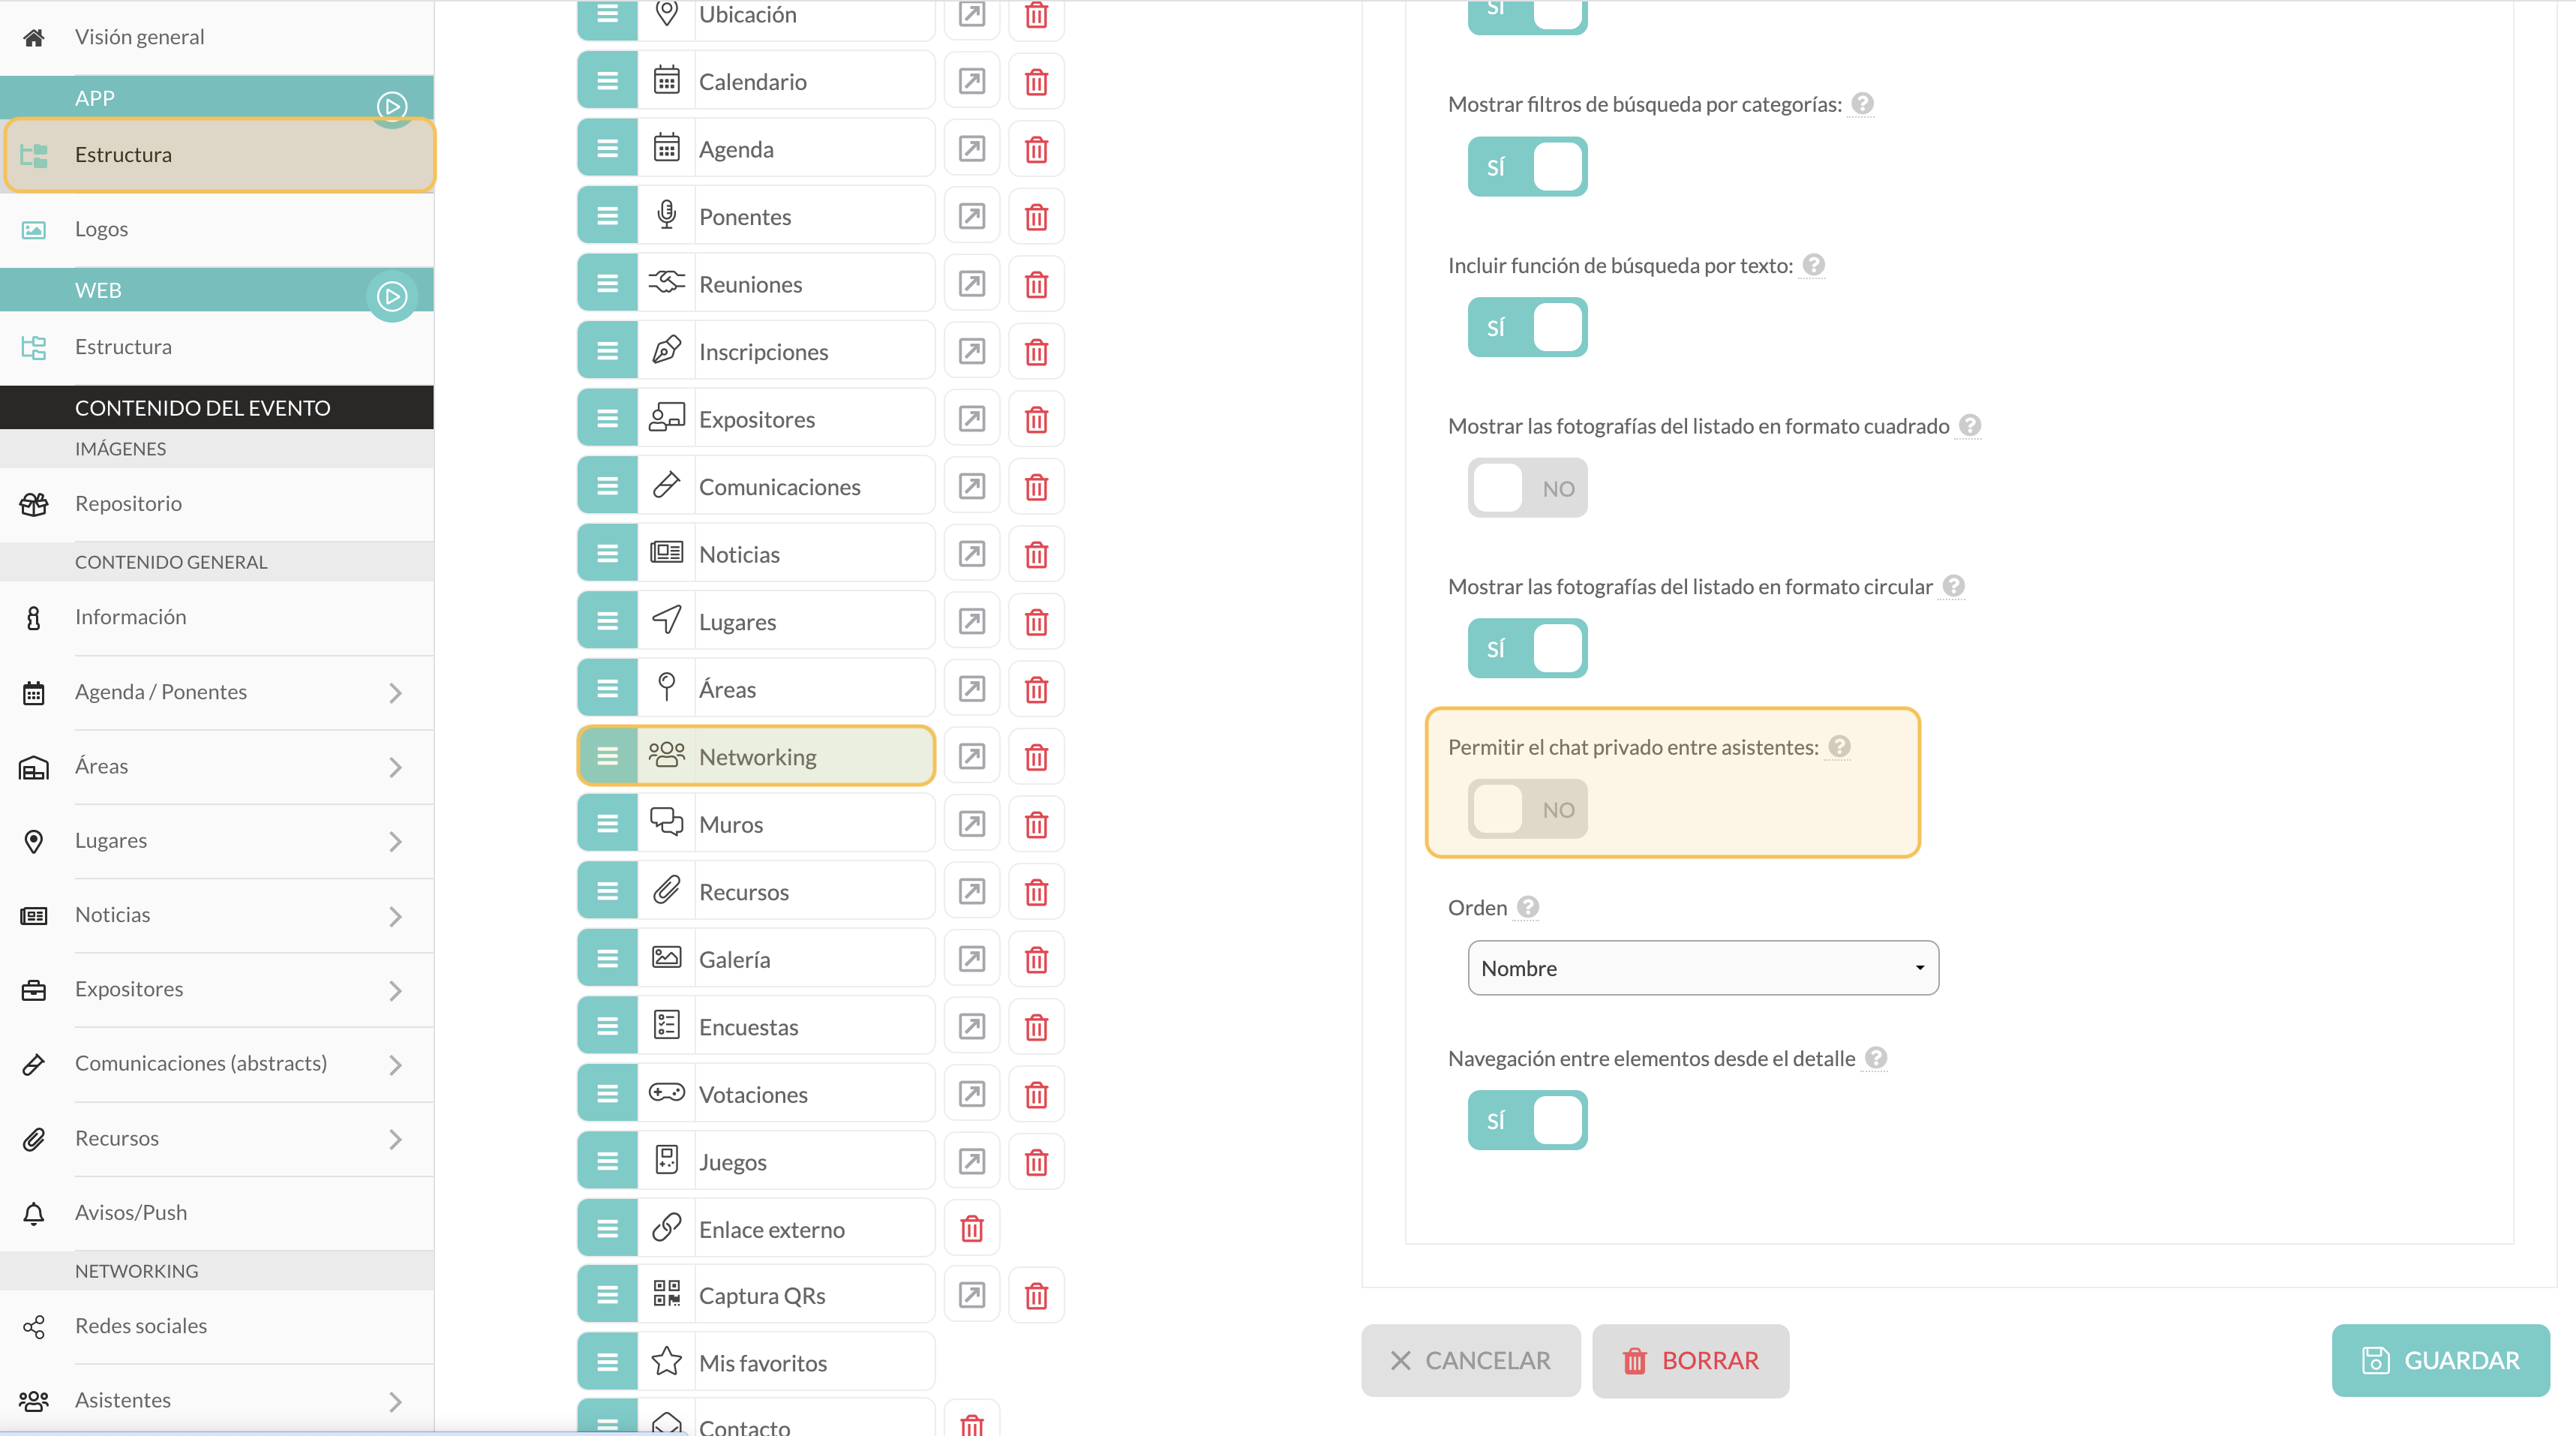
Task: Delete the Calendario module with trash icon
Action: pyautogui.click(x=1036, y=81)
